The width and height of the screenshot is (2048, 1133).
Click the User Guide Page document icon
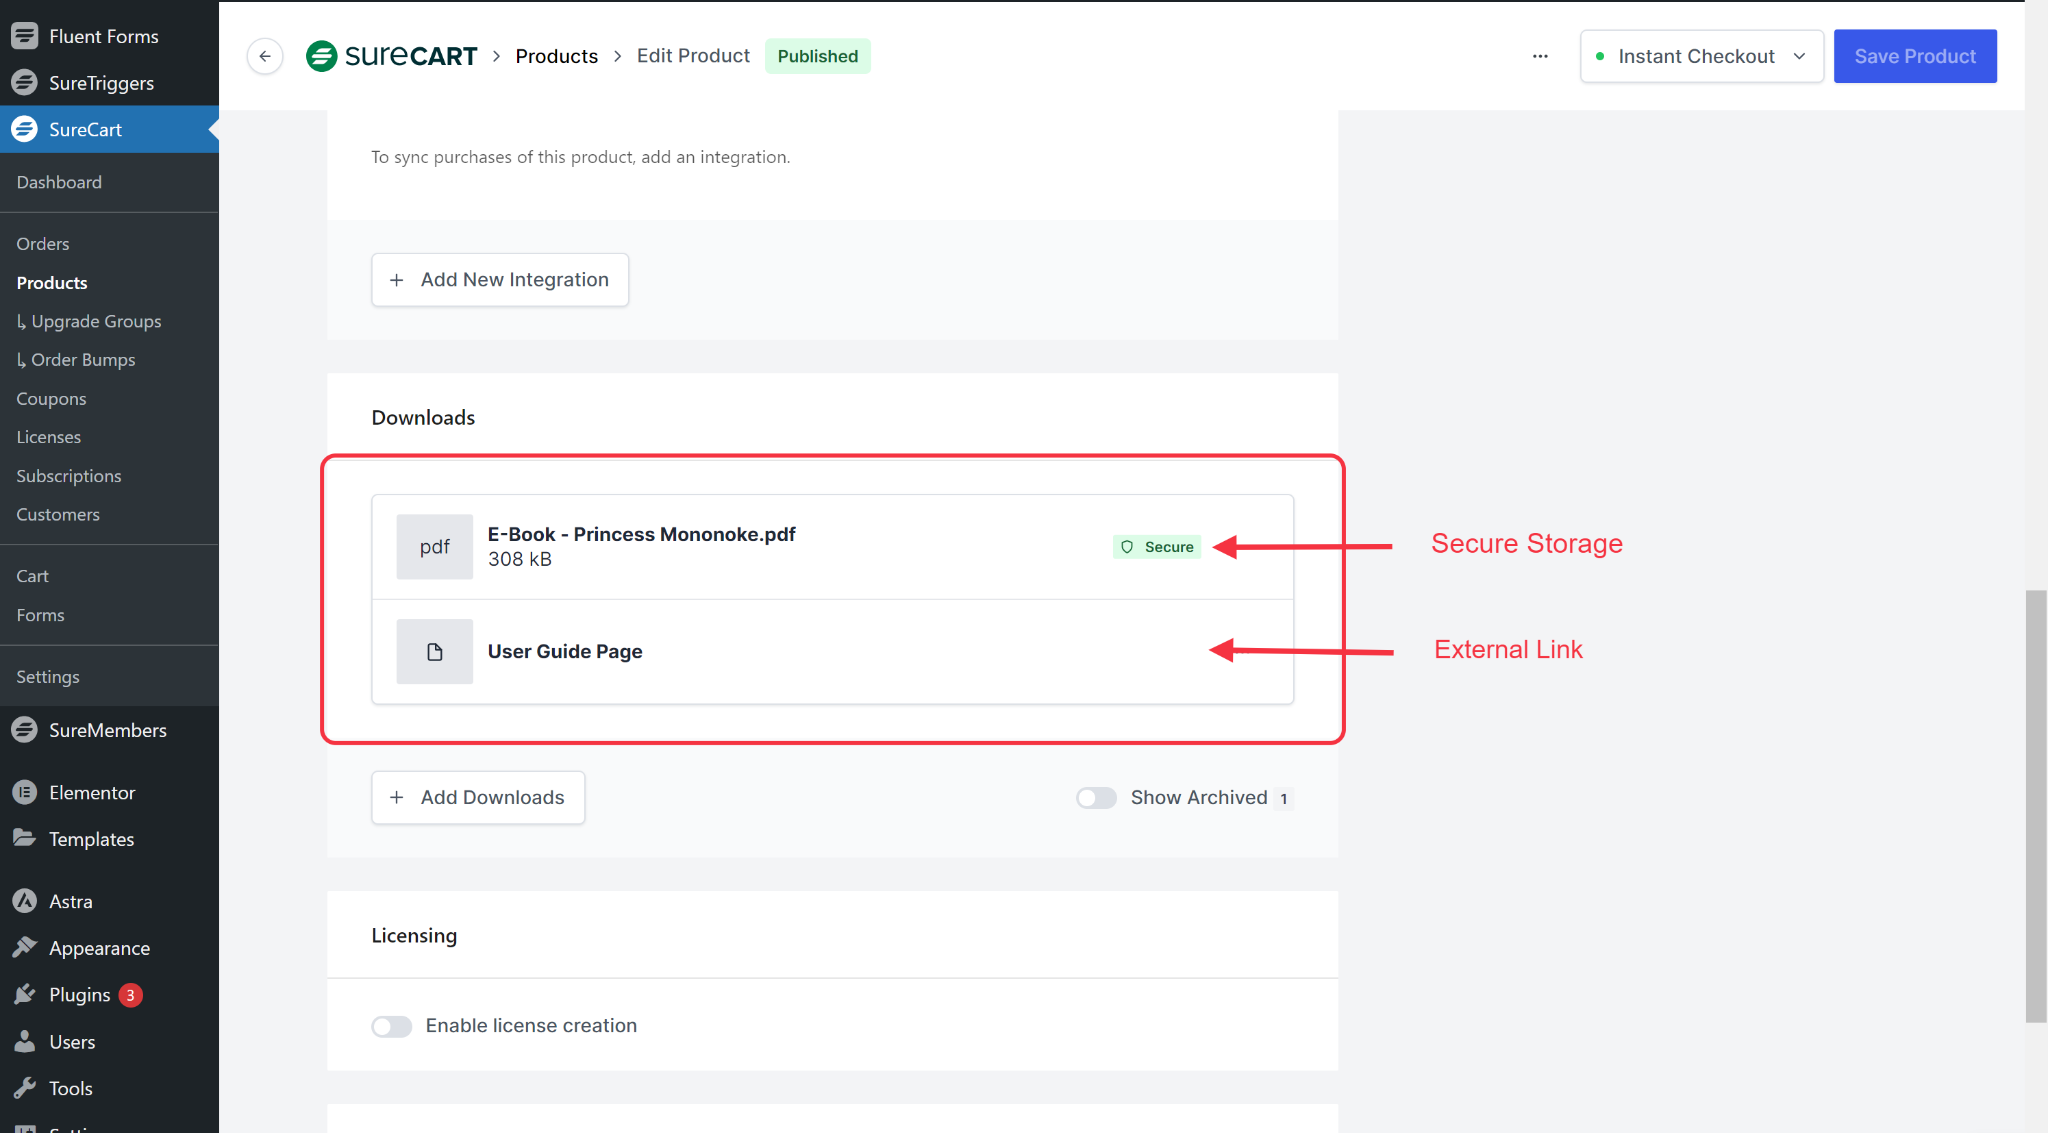(x=434, y=652)
